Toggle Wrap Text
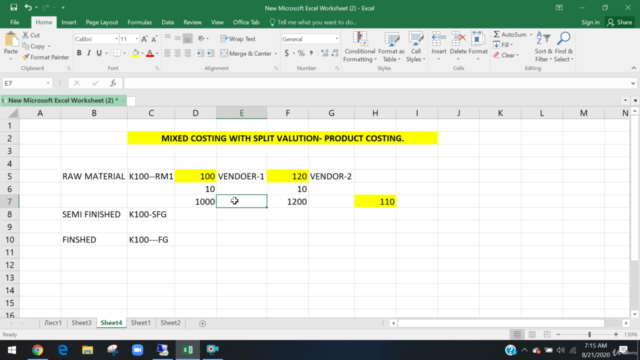640x360 pixels. click(238, 39)
